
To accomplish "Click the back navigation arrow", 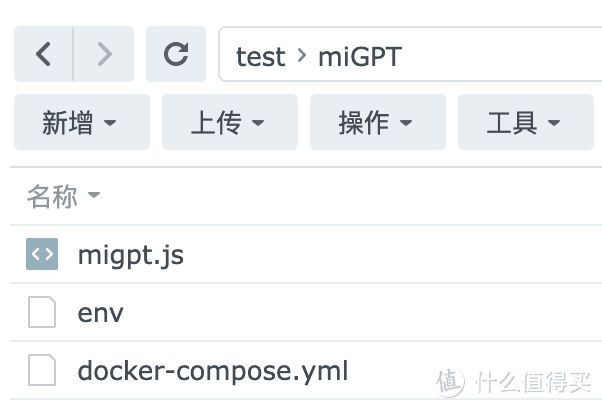I will (43, 55).
